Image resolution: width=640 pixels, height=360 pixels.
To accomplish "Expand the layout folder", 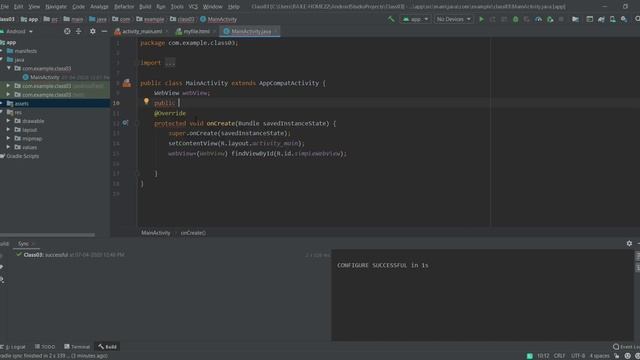I will [x=8, y=130].
